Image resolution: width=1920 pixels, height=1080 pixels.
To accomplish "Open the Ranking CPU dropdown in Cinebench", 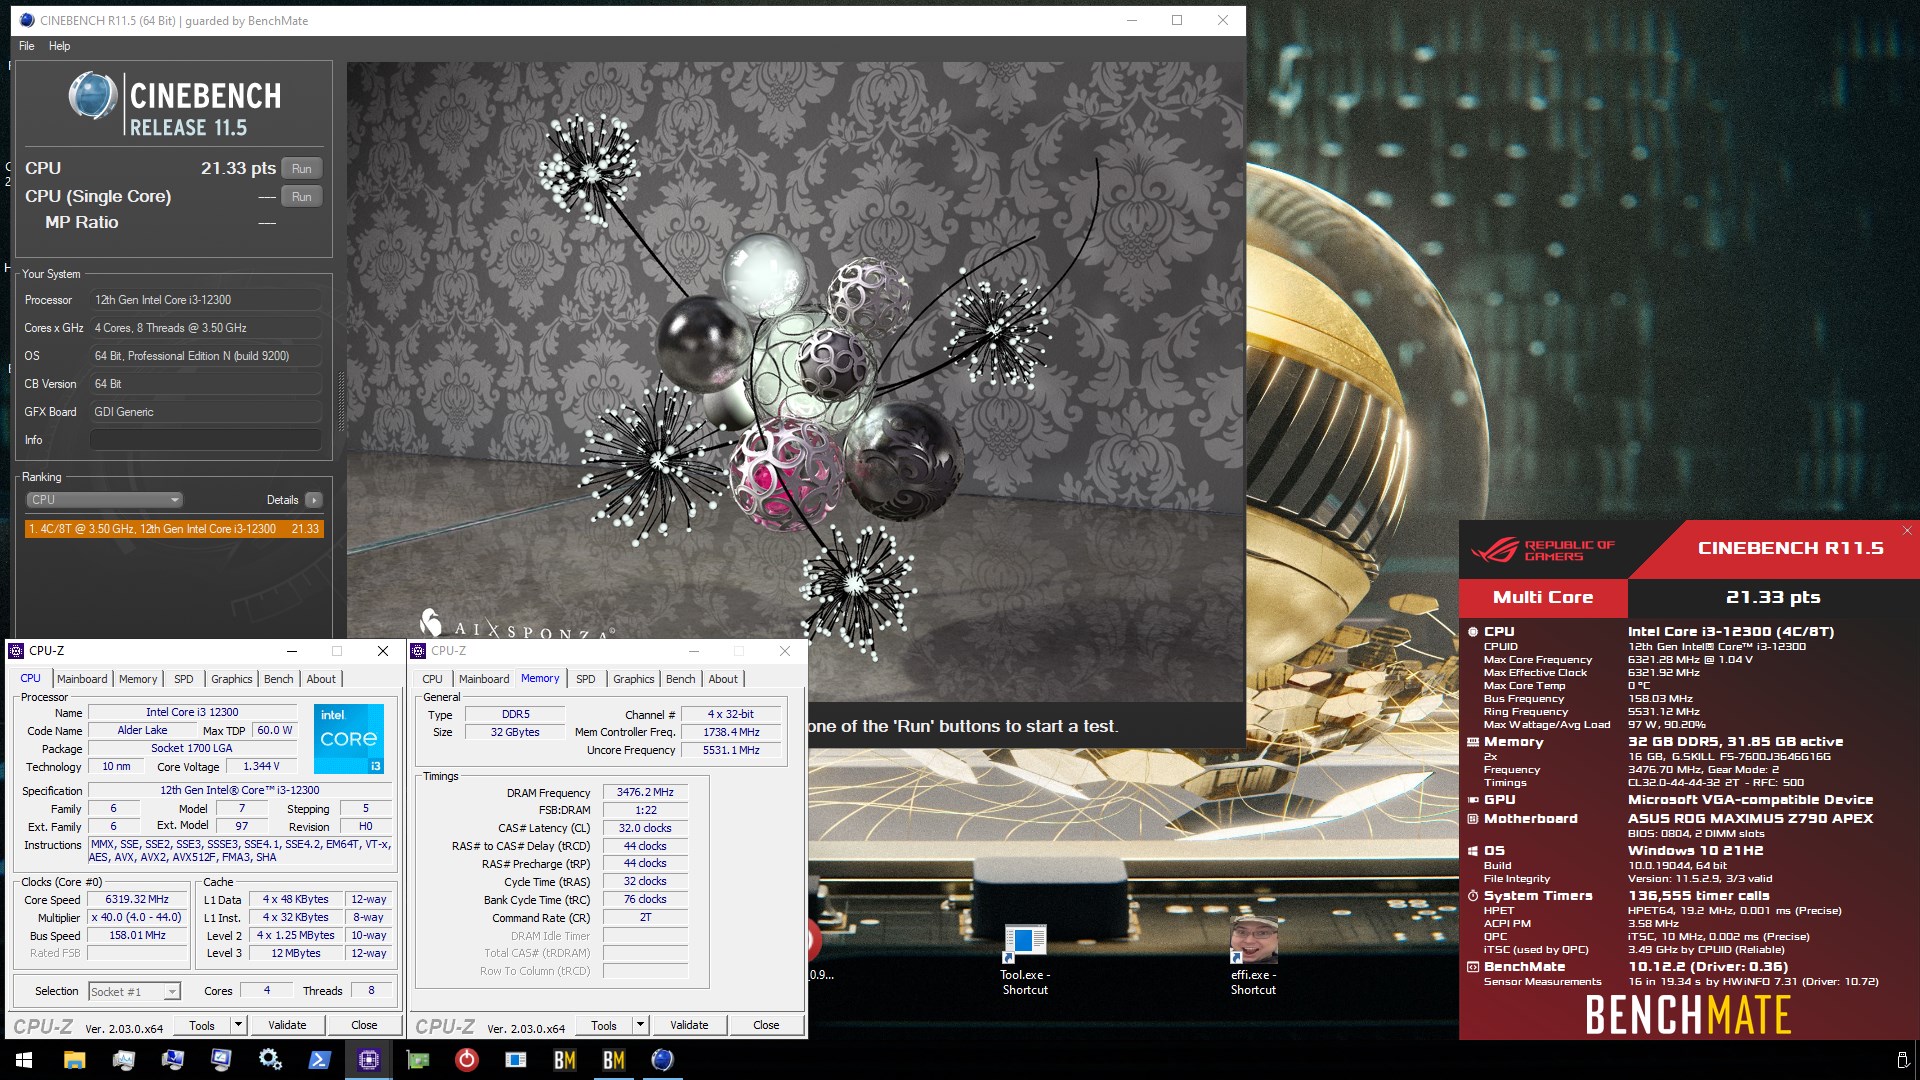I will click(x=104, y=500).
